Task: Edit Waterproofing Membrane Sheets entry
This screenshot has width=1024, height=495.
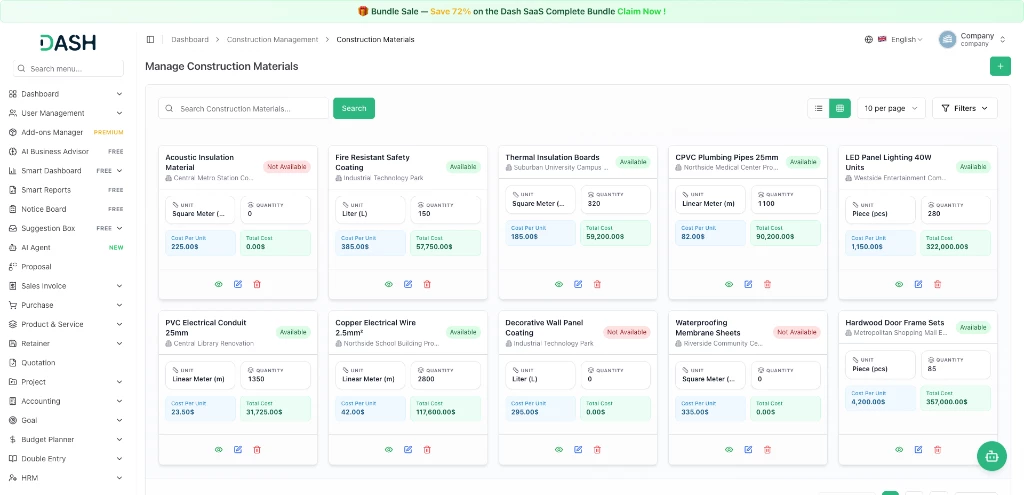Action: click(748, 449)
